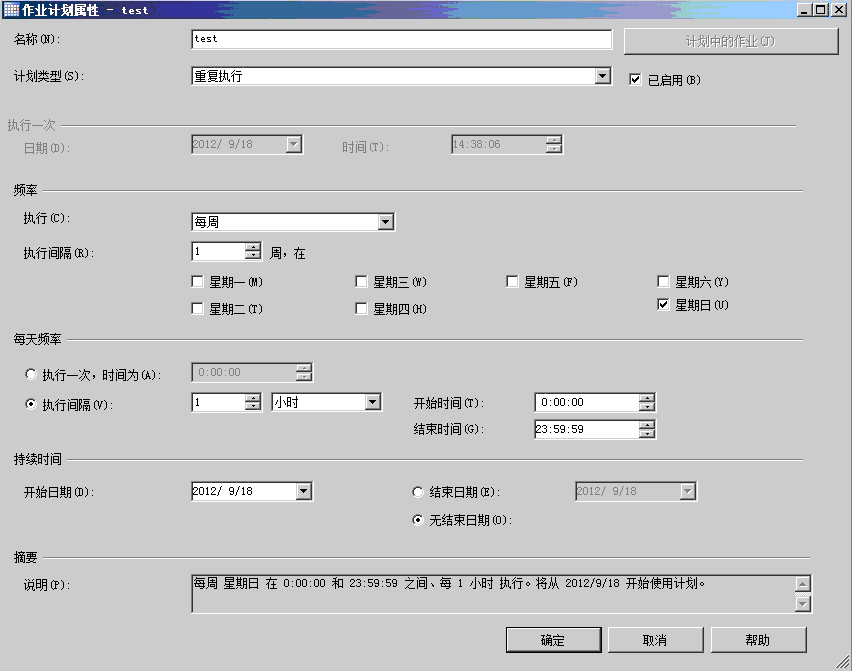This screenshot has width=852, height=671.
Task: Open the 小时 unit dropdown
Action: [373, 402]
